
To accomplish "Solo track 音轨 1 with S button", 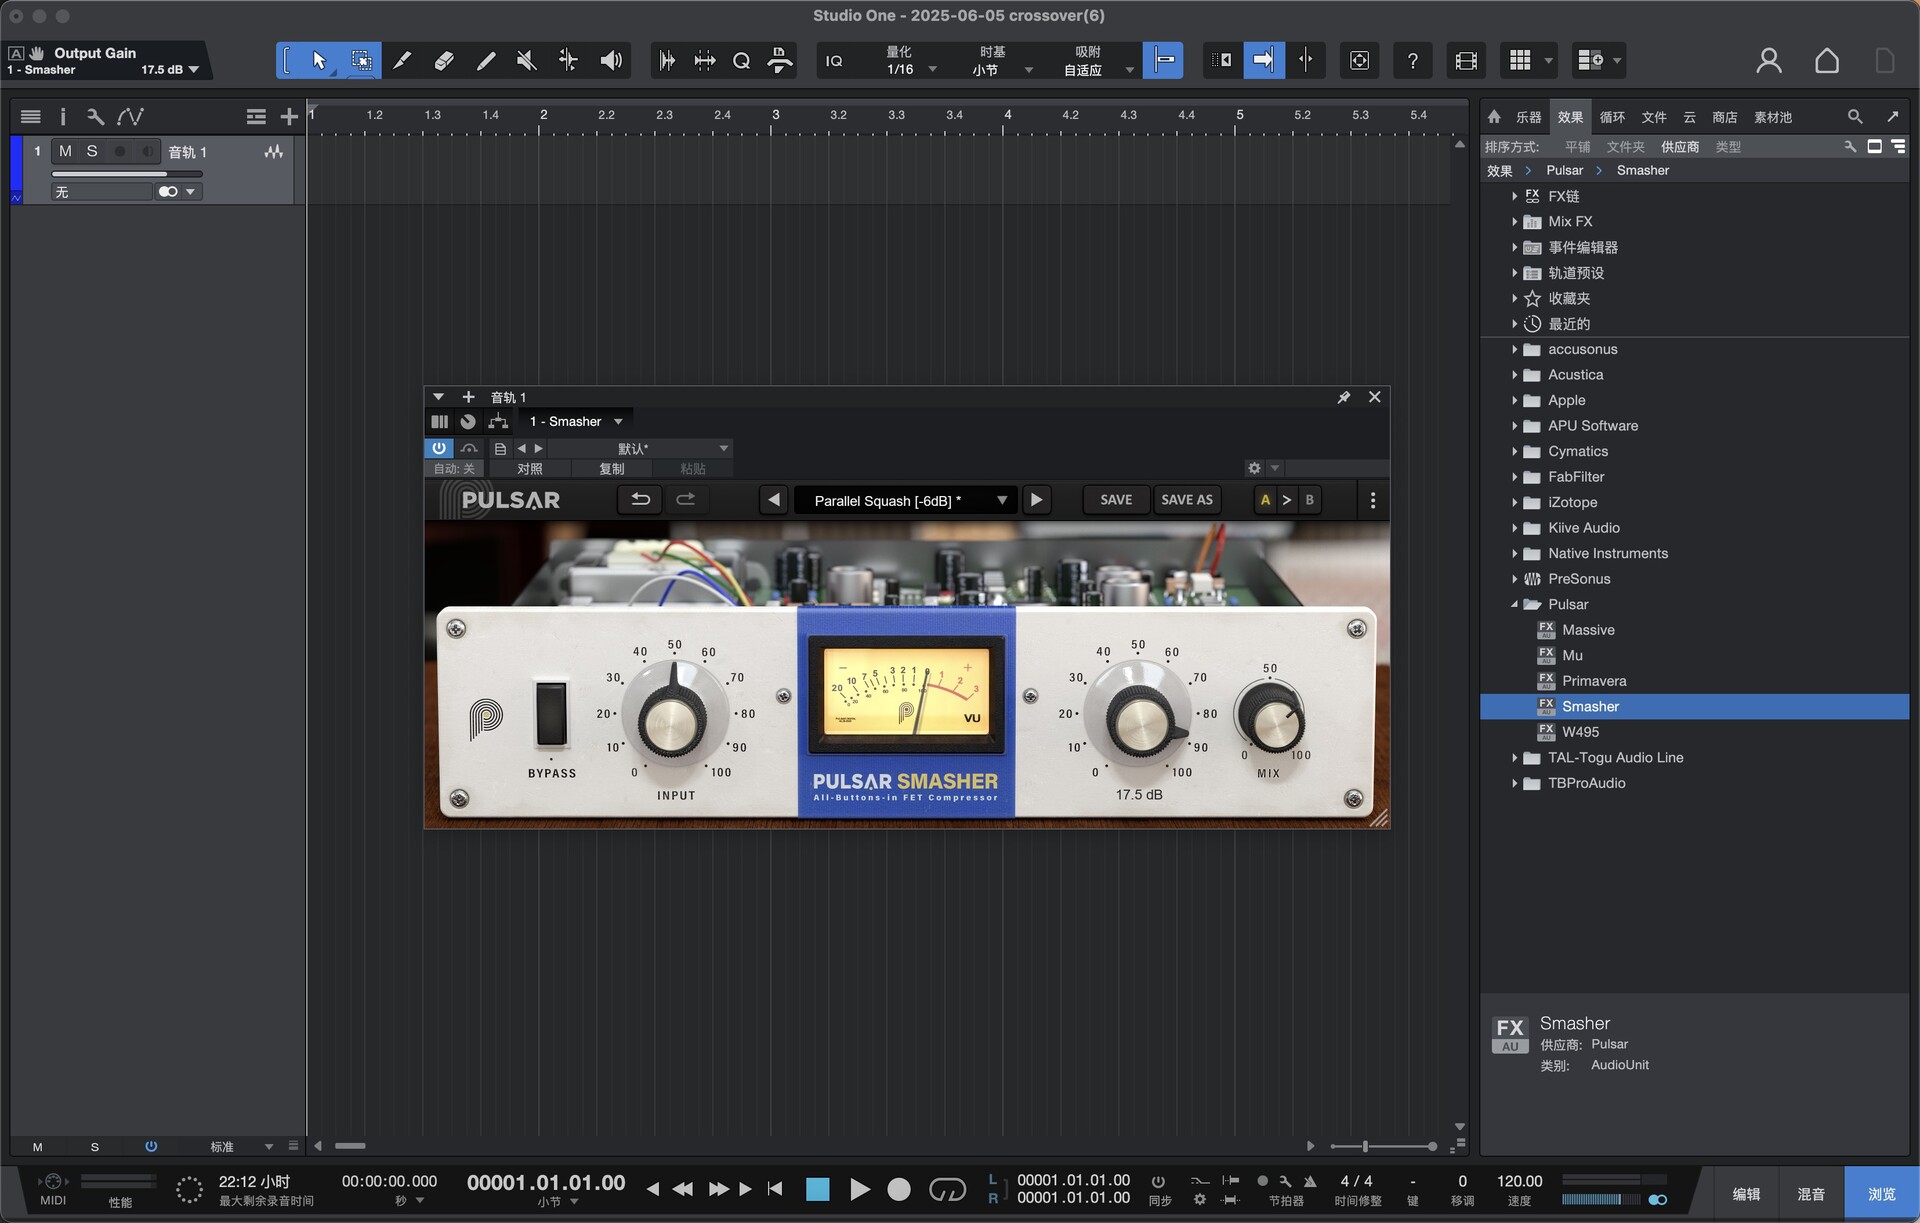I will [92, 151].
